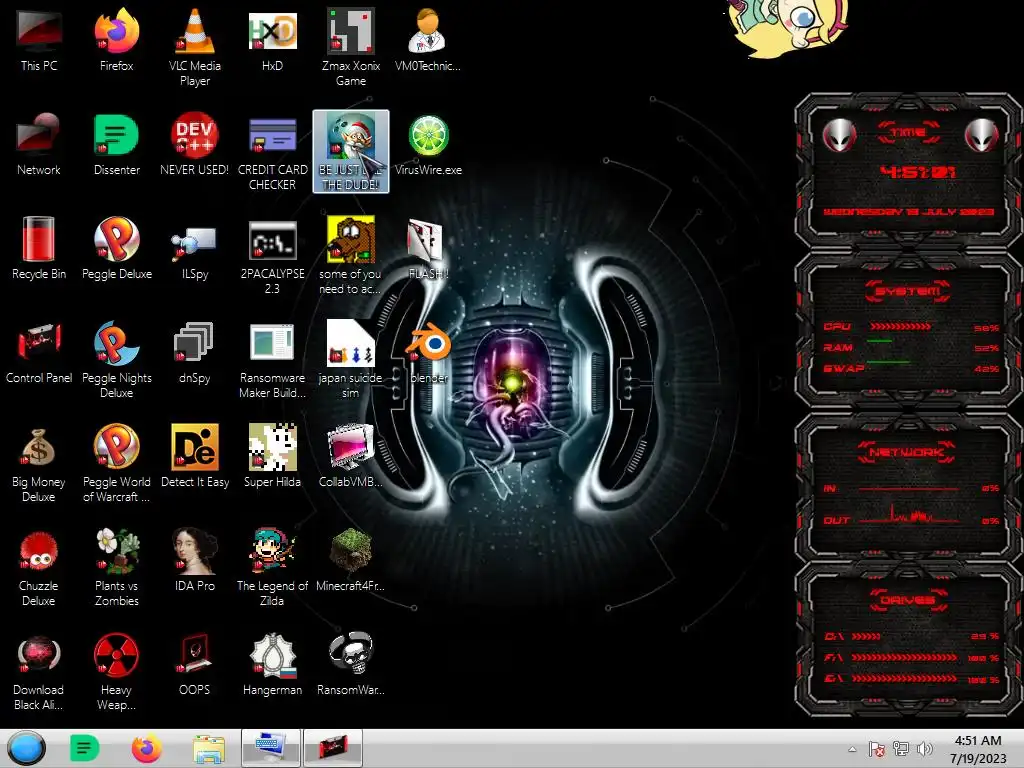
Task: Select the Network desktop icon
Action: [x=39, y=144]
